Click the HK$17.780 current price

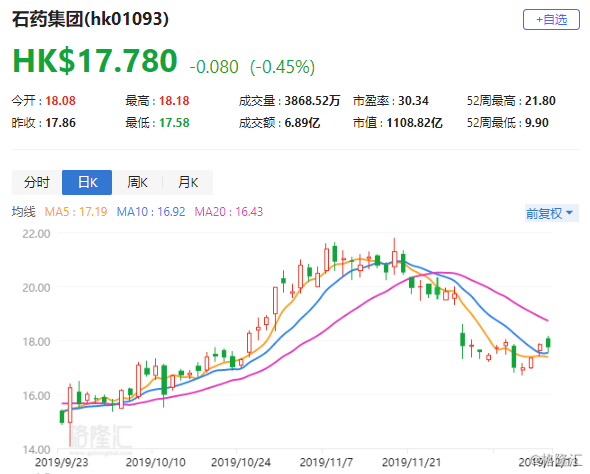click(x=95, y=61)
